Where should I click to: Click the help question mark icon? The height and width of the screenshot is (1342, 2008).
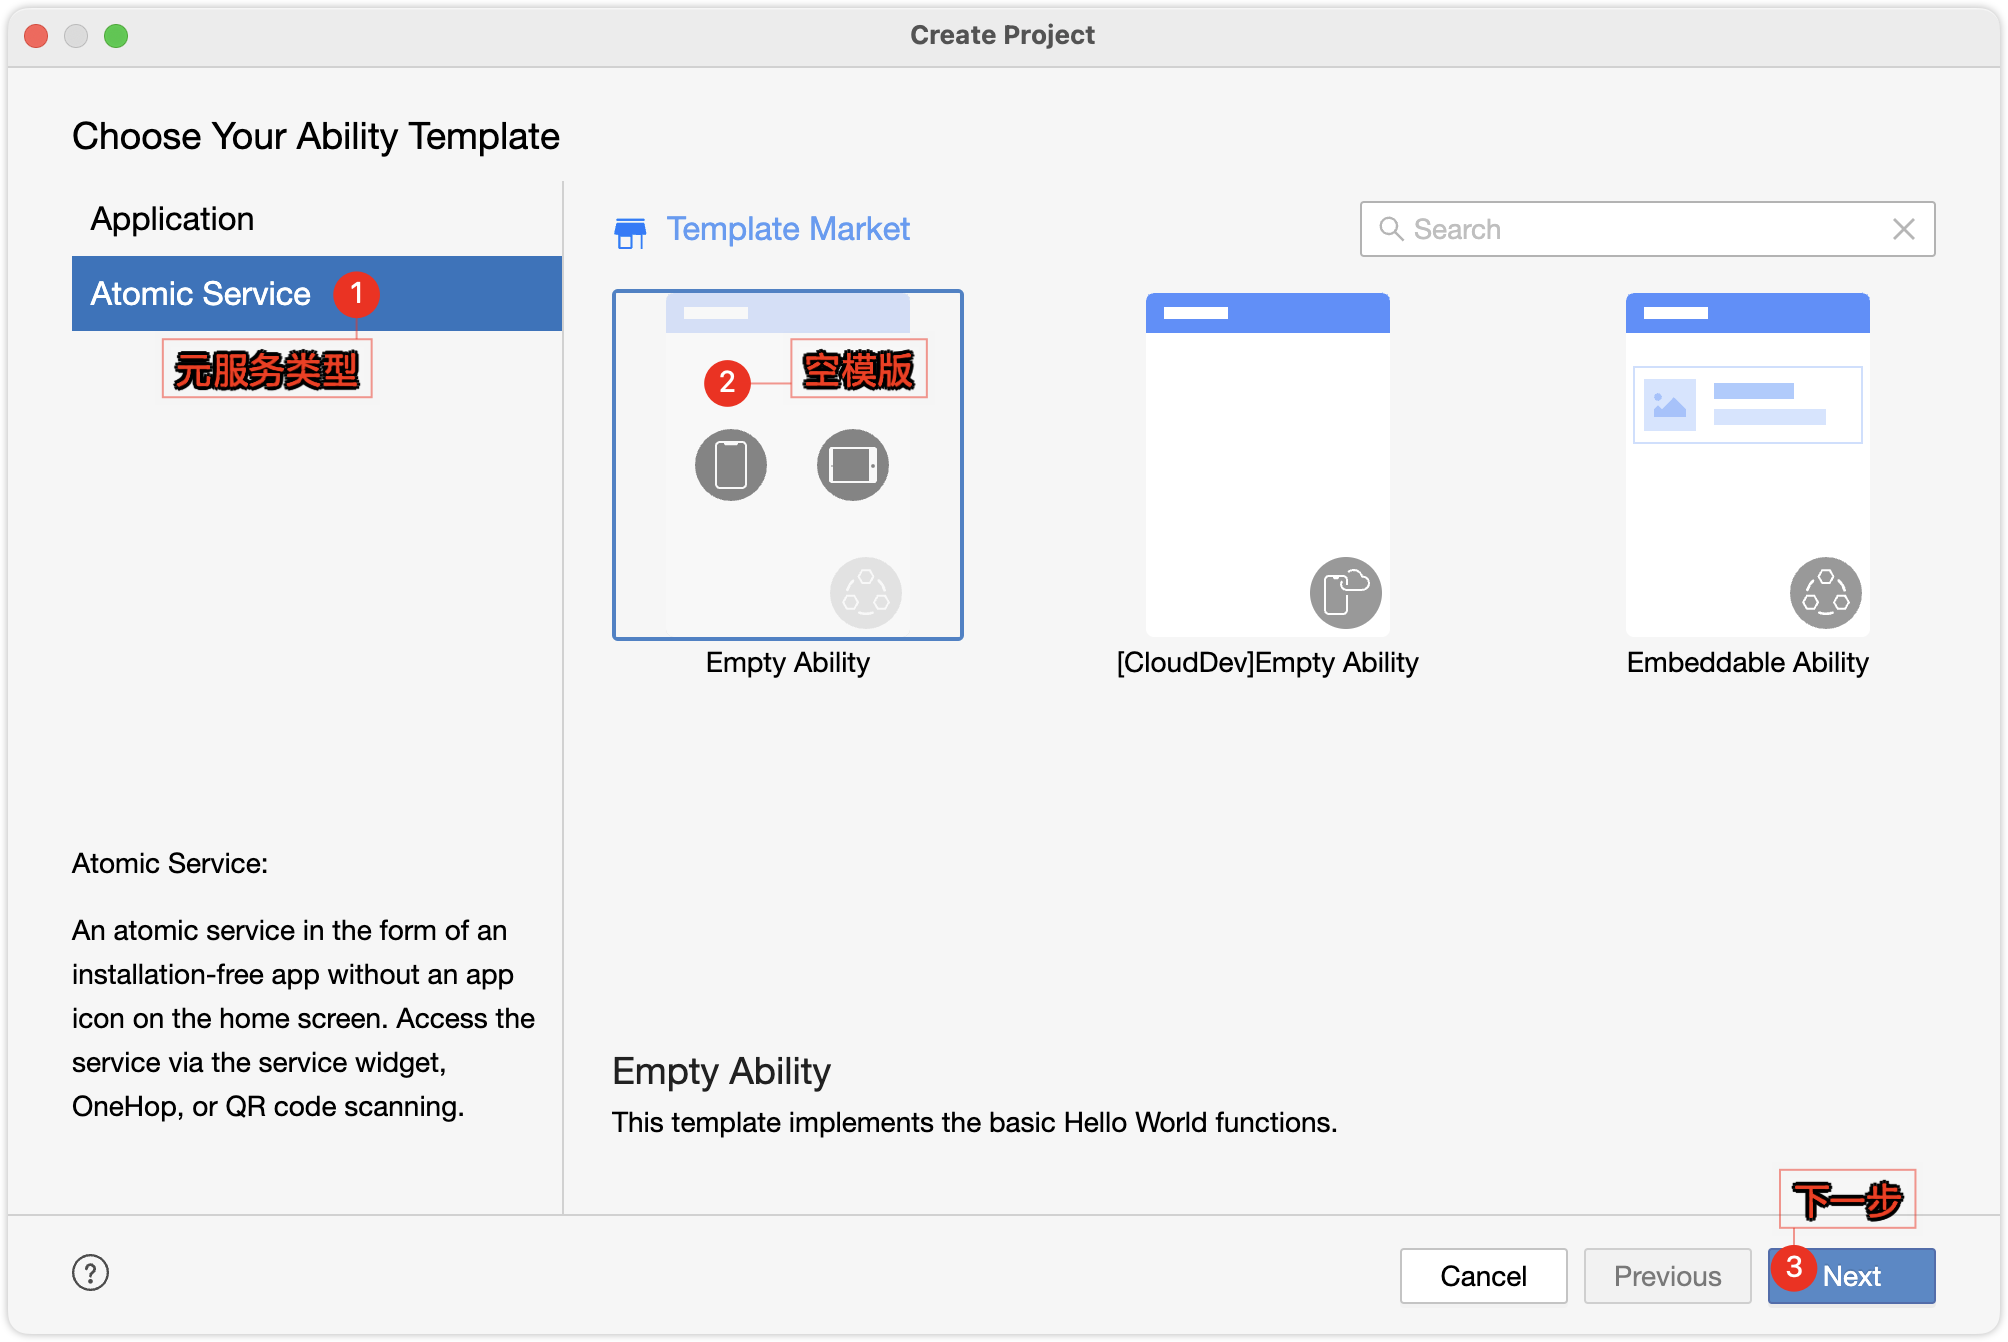[x=90, y=1273]
